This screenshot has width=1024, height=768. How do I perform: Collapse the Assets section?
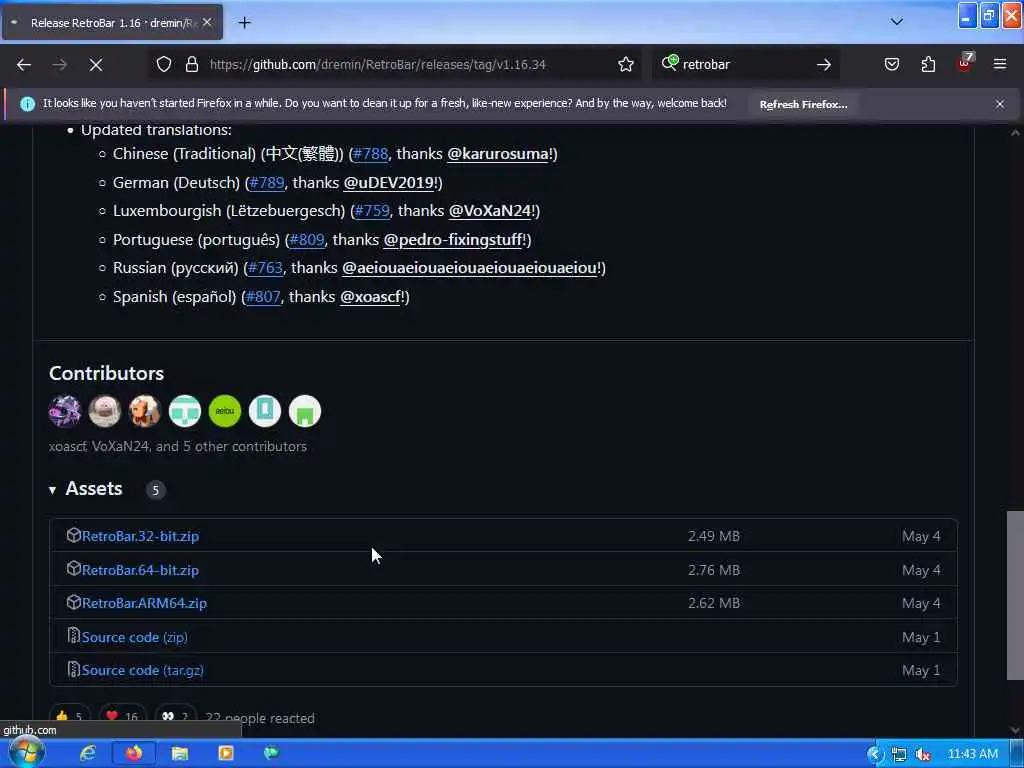pyautogui.click(x=86, y=489)
